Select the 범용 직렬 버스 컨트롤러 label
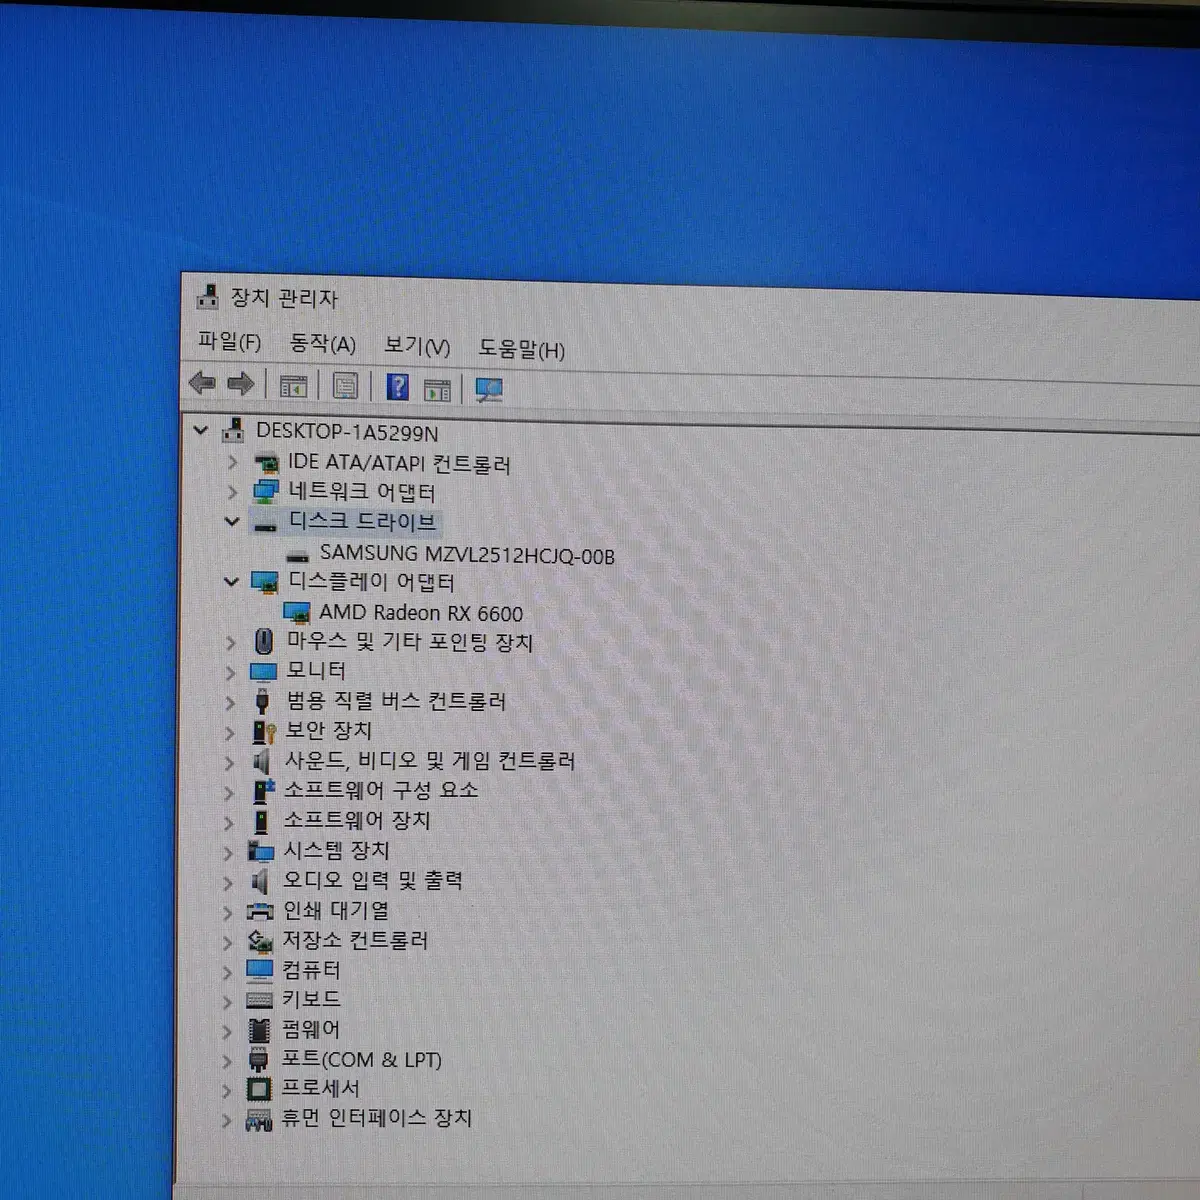The image size is (1200, 1200). 396,701
